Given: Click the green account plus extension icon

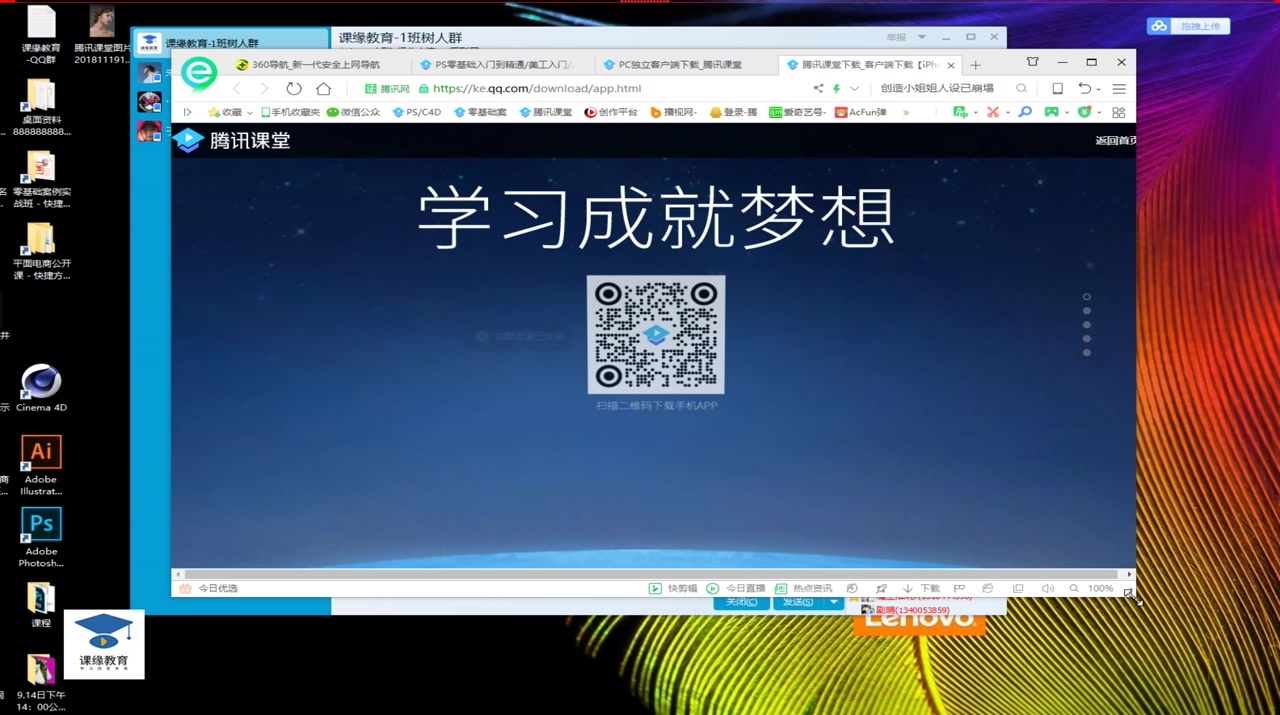Looking at the screenshot, I should click(960, 112).
